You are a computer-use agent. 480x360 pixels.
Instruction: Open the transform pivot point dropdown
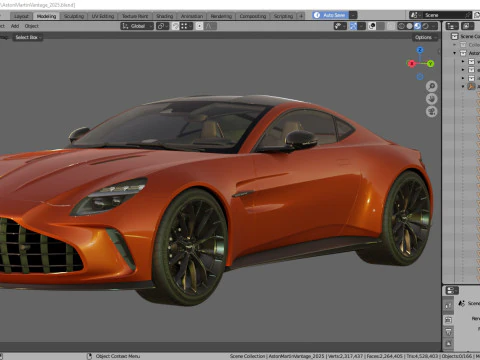(x=162, y=26)
